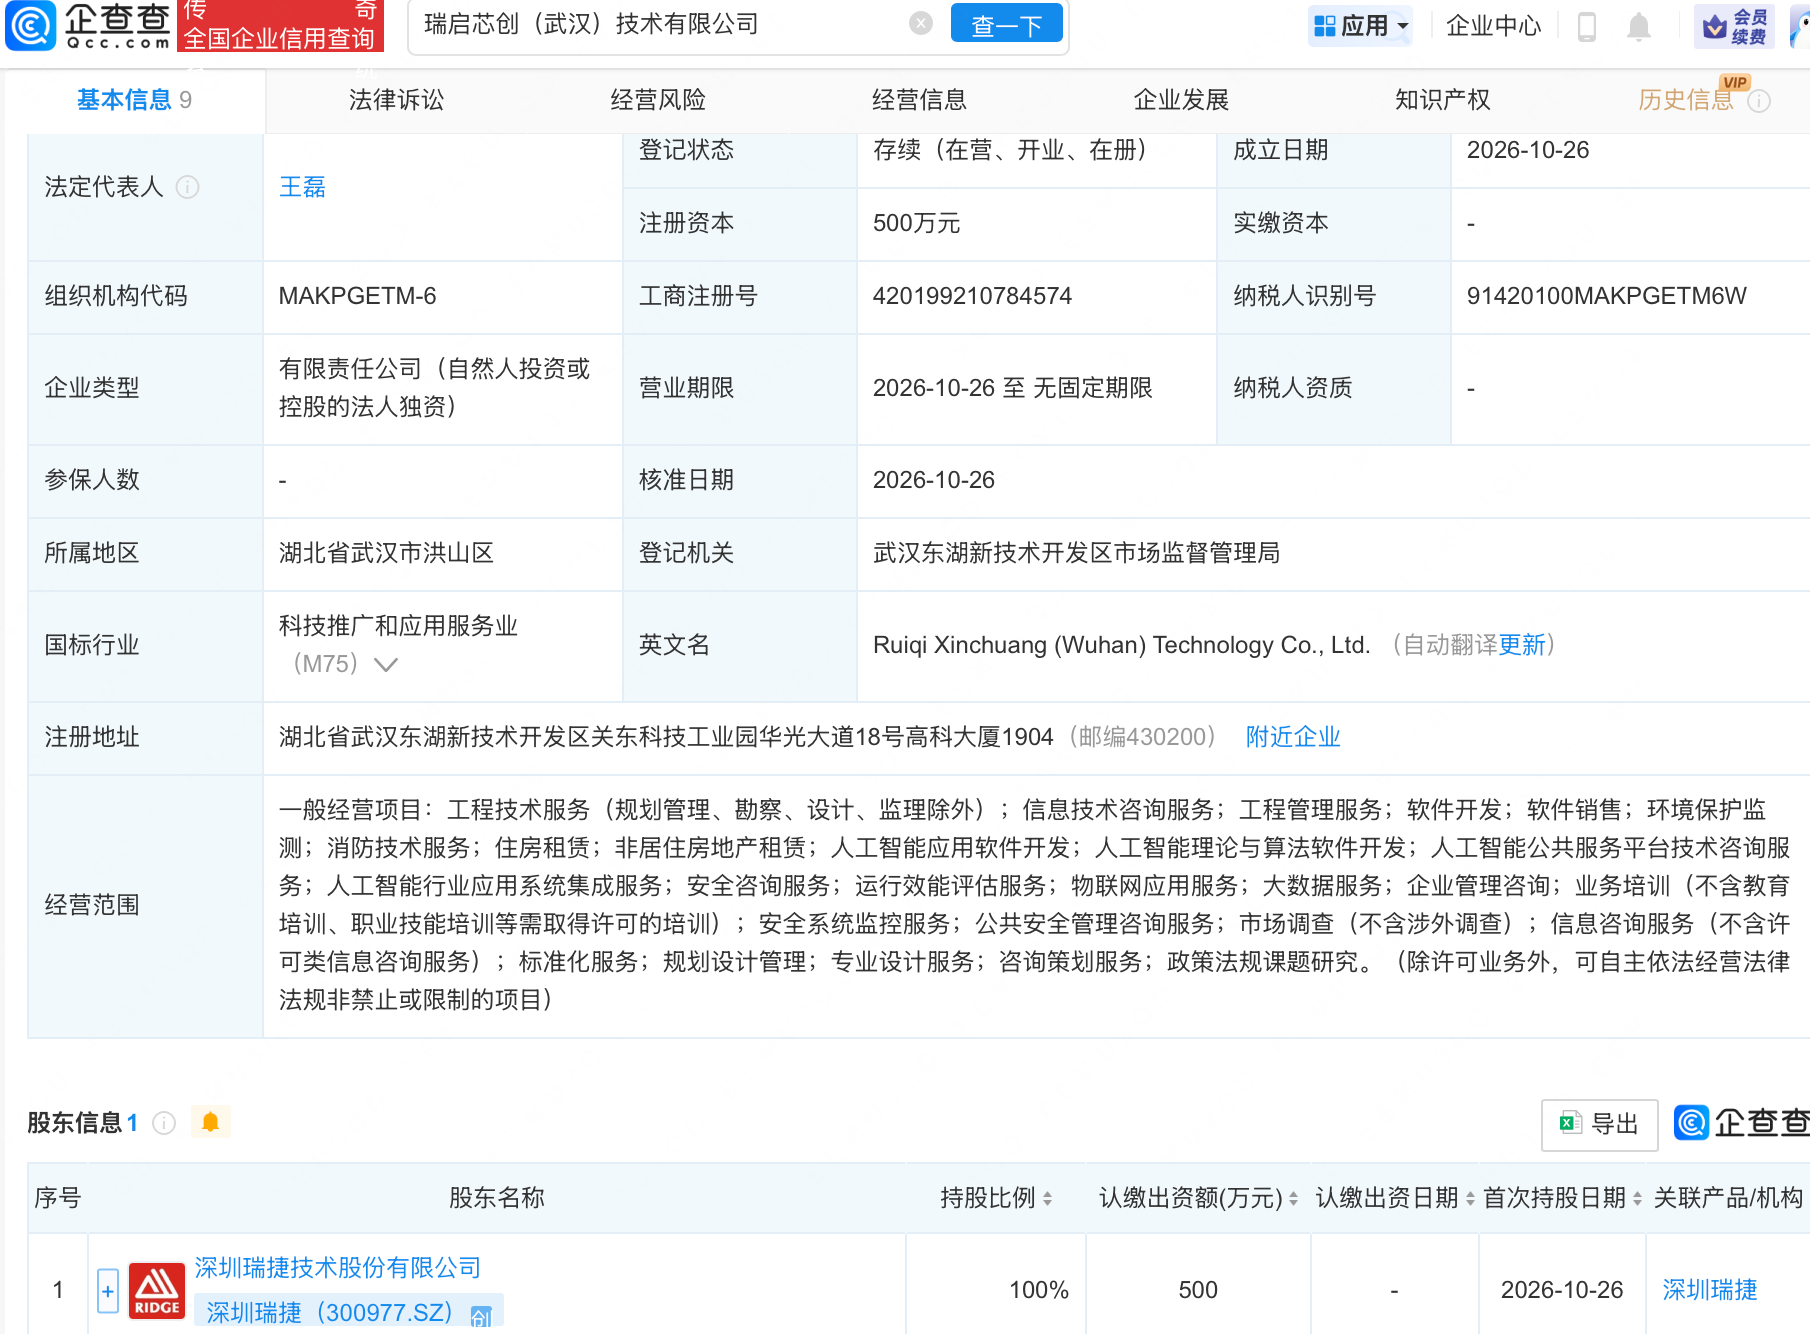Open 深圳瑞捷 in 关联产品/机构 column
1810x1334 pixels.
(x=1710, y=1290)
